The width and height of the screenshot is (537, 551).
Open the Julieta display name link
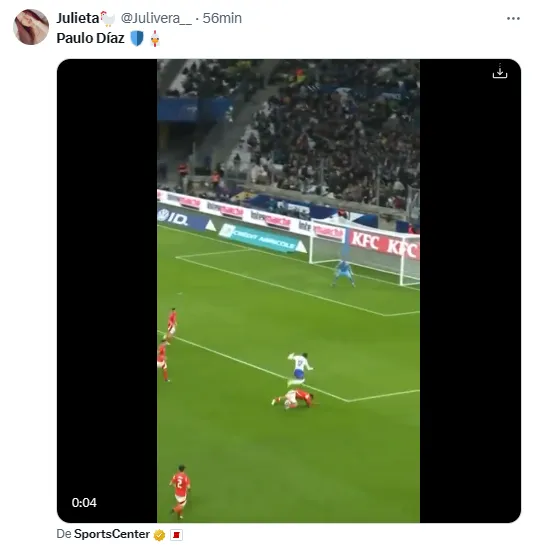pos(78,18)
